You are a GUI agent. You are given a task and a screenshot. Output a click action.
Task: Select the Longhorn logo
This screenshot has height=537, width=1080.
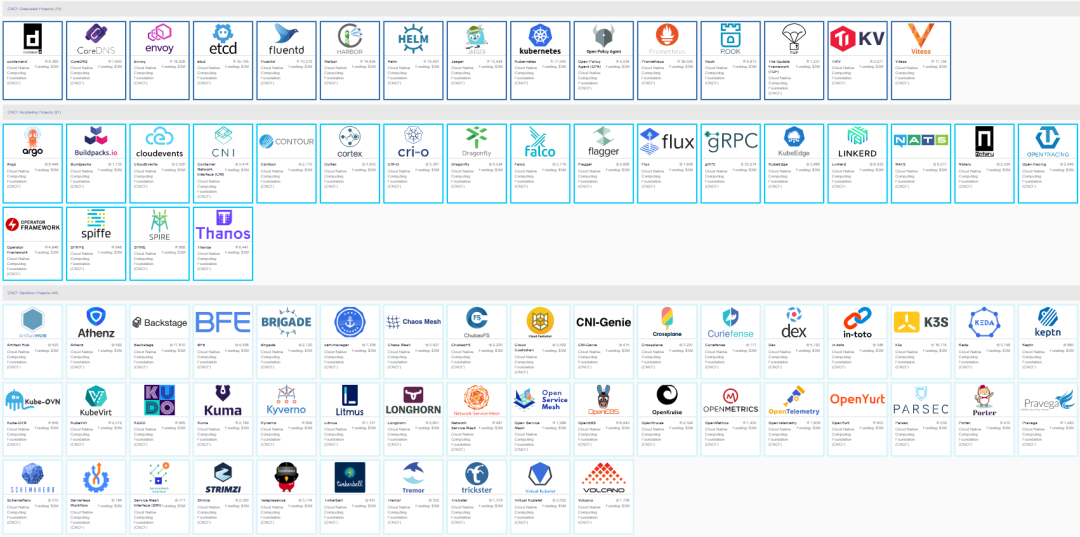413,400
